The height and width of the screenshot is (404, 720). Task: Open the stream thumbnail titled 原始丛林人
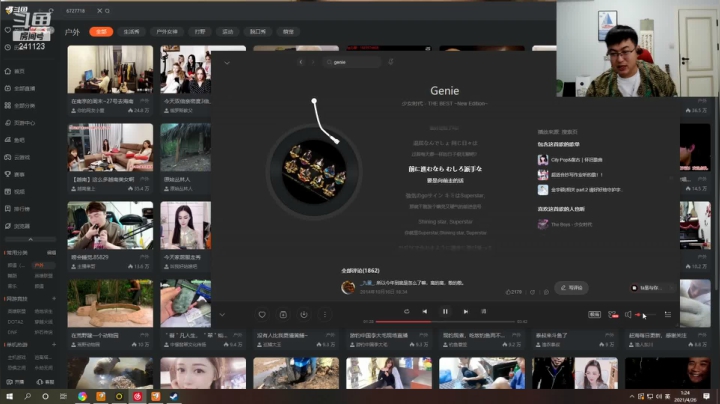[186, 147]
